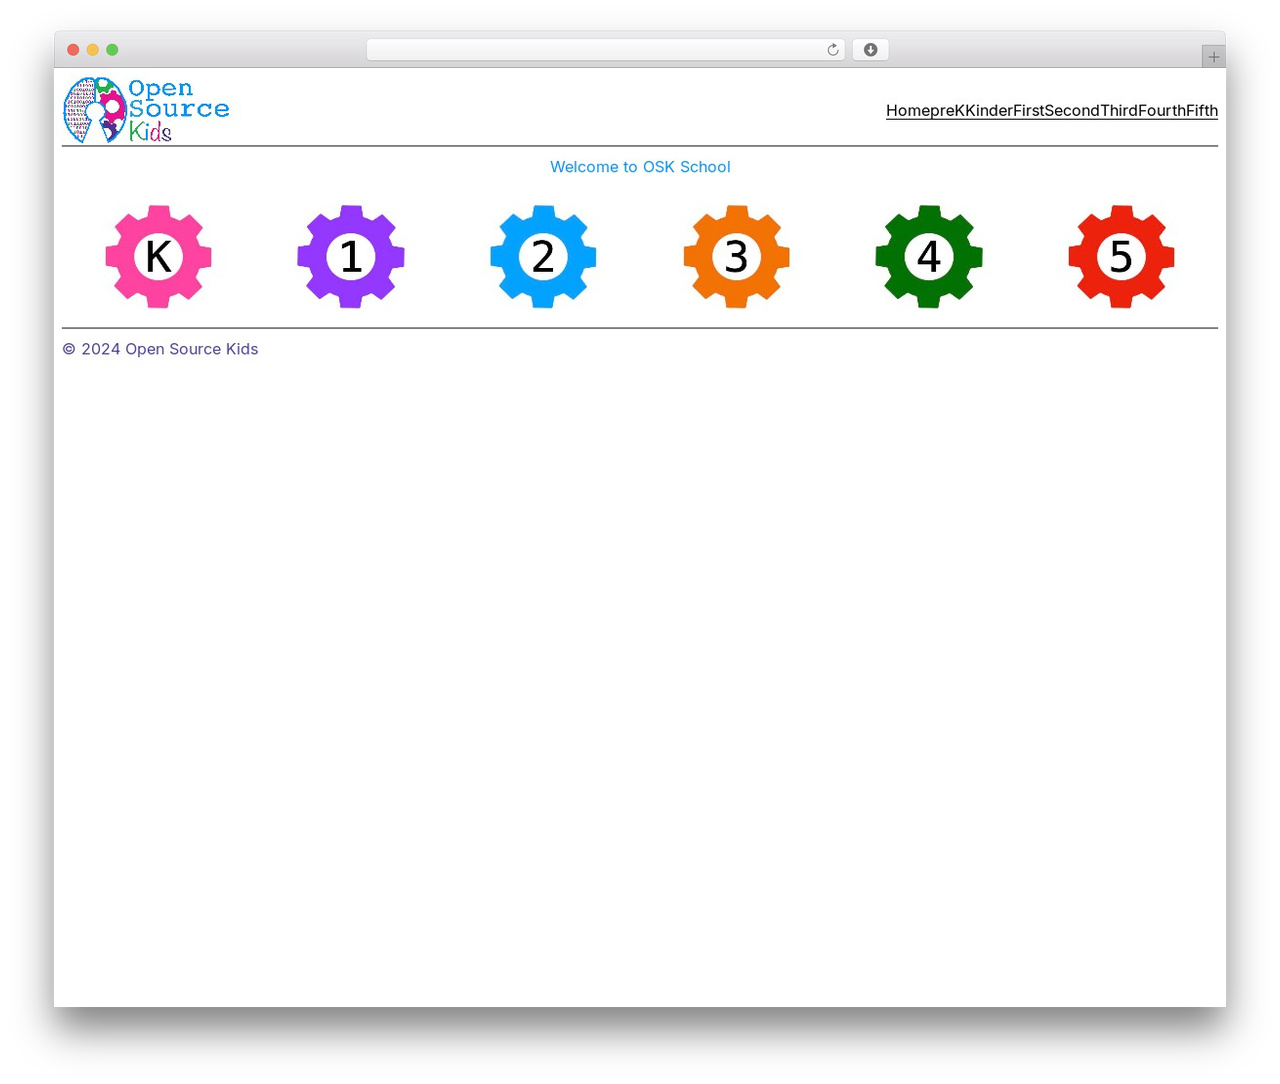Click the © 2024 Open Source Kids footer text
Image resolution: width=1280 pixels, height=1084 pixels.
160,349
